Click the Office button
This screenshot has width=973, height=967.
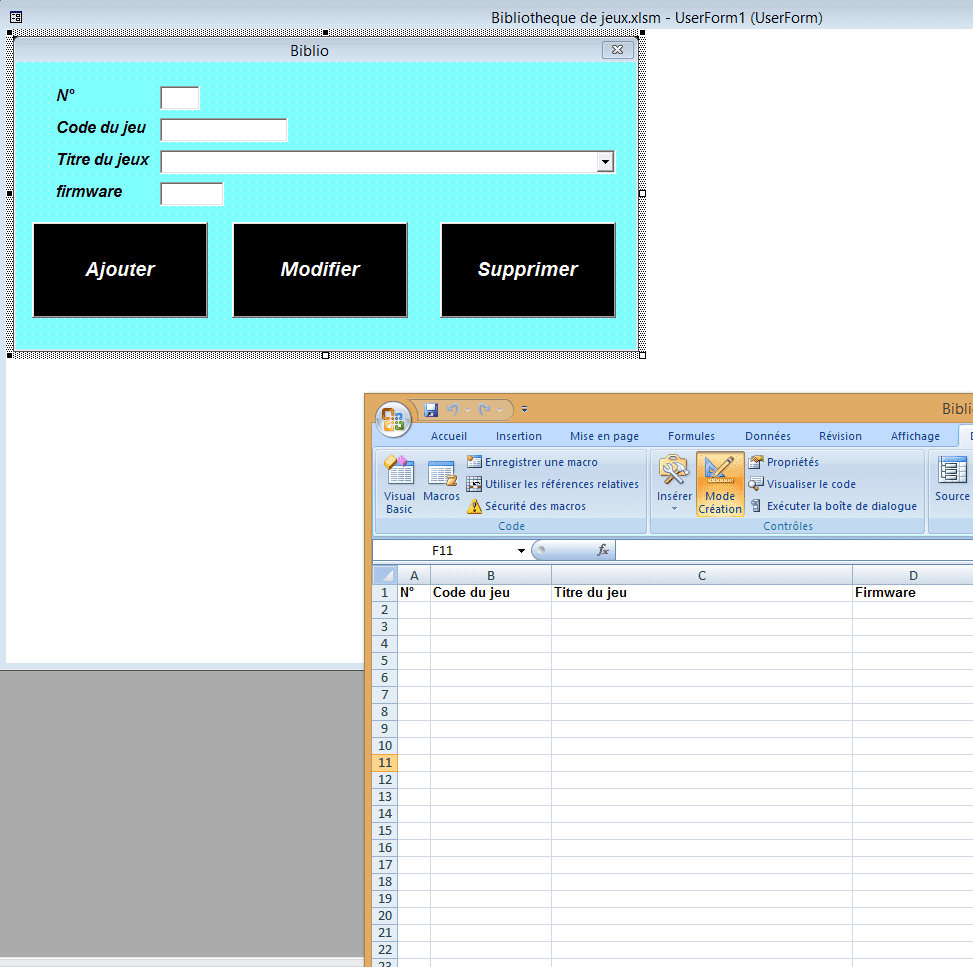(393, 419)
